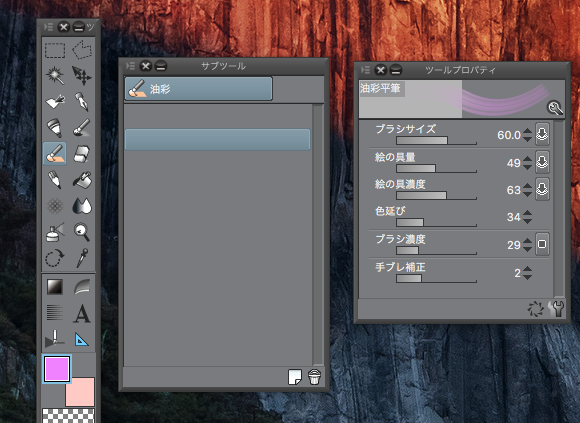Select the text tool letter A
The height and width of the screenshot is (423, 580).
click(x=82, y=314)
